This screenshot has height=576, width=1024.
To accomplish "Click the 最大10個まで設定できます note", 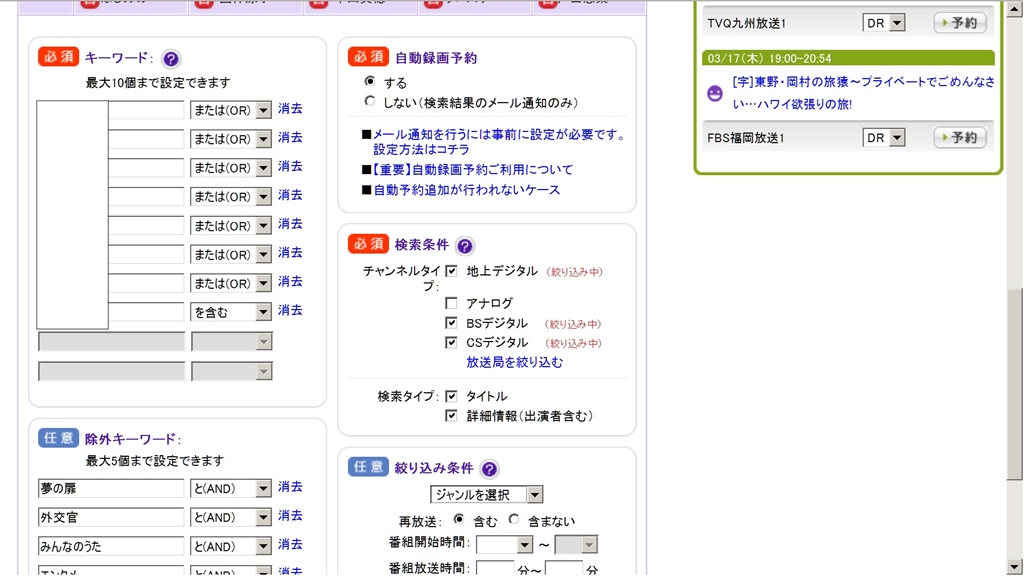I will [158, 83].
